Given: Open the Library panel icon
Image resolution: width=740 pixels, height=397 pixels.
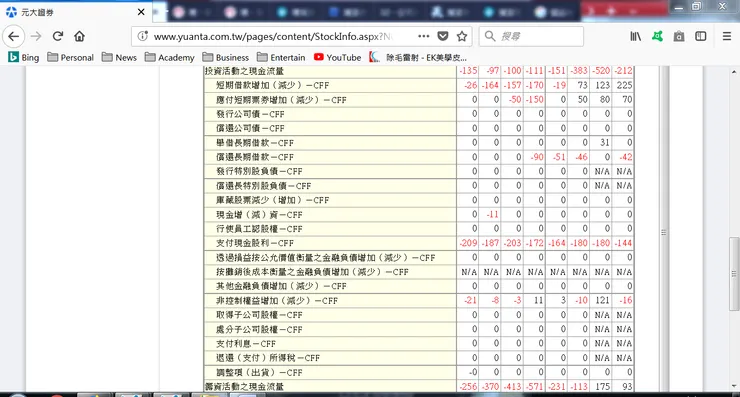Looking at the screenshot, I should tap(636, 36).
